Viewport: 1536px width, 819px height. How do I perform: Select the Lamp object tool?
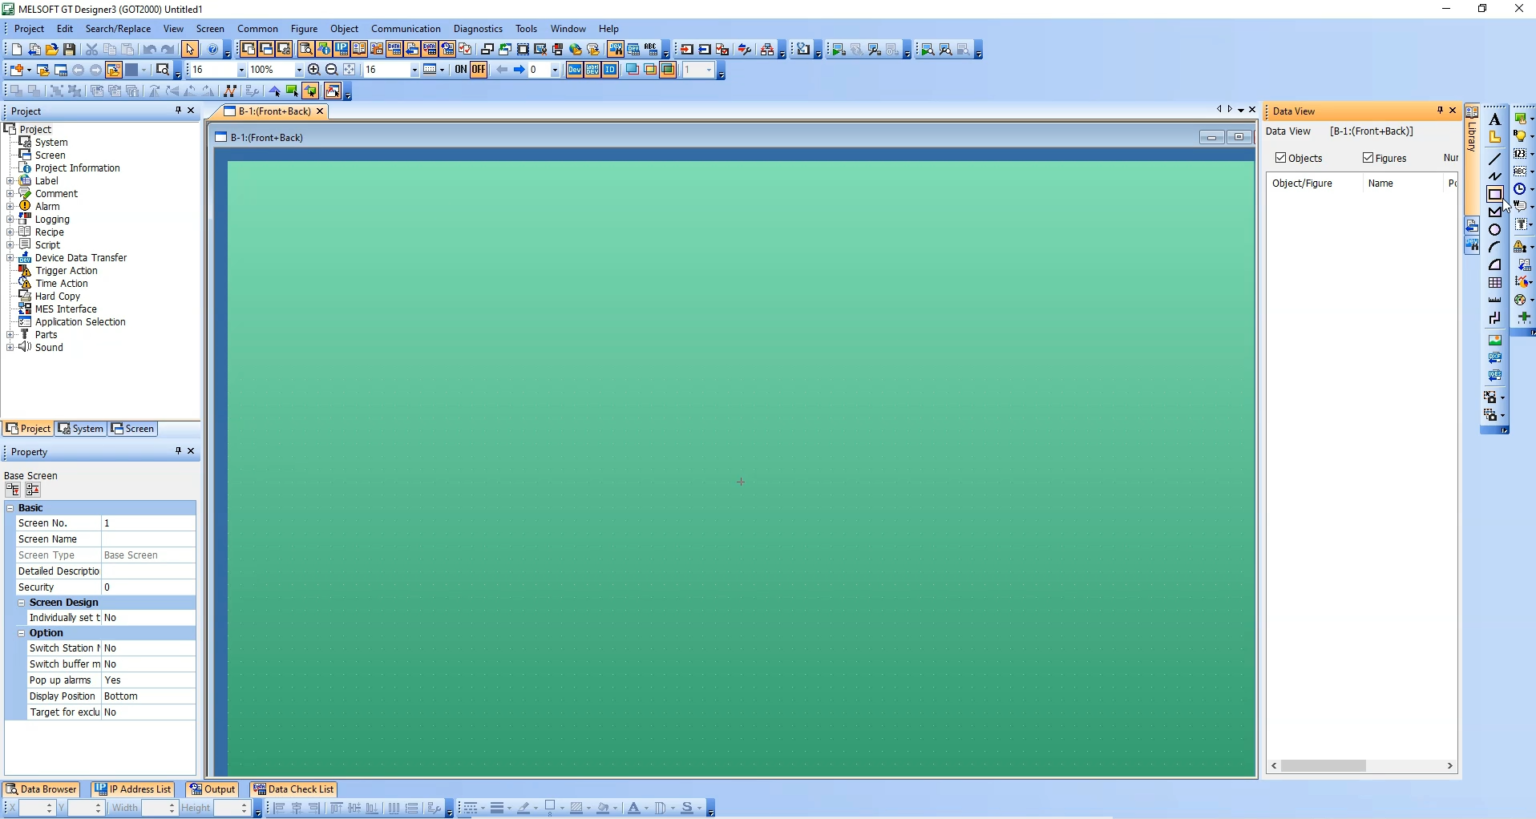coord(1520,134)
